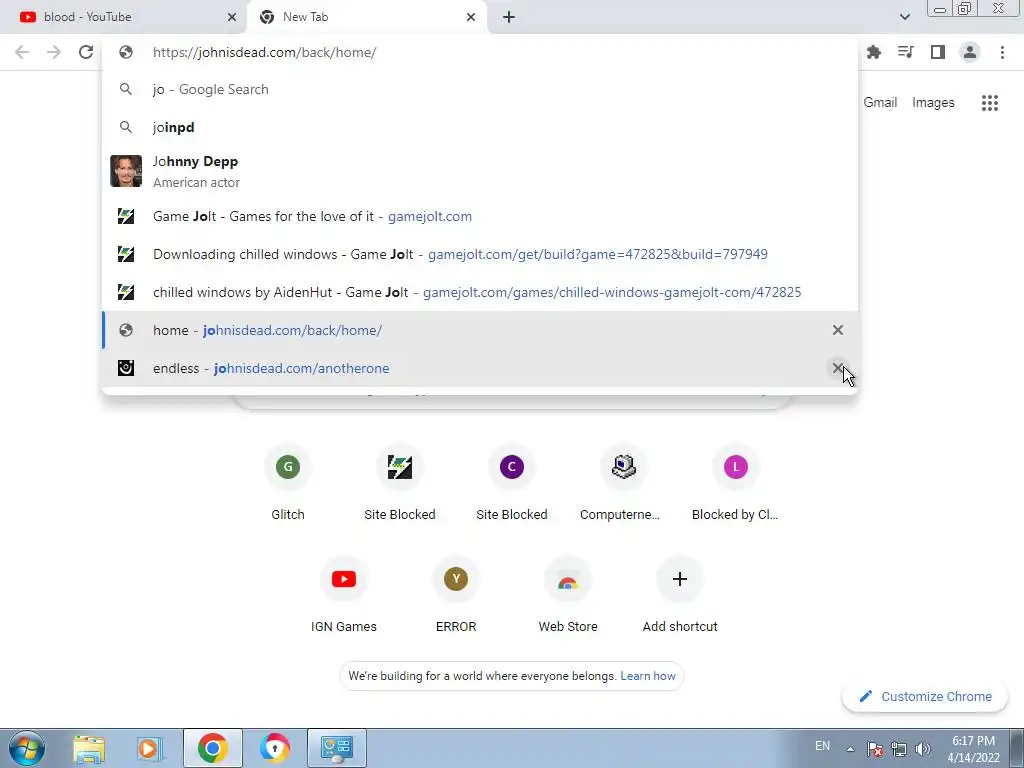Click the Action Center flag tray icon
The height and width of the screenshot is (768, 1024).
pyautogui.click(x=875, y=749)
